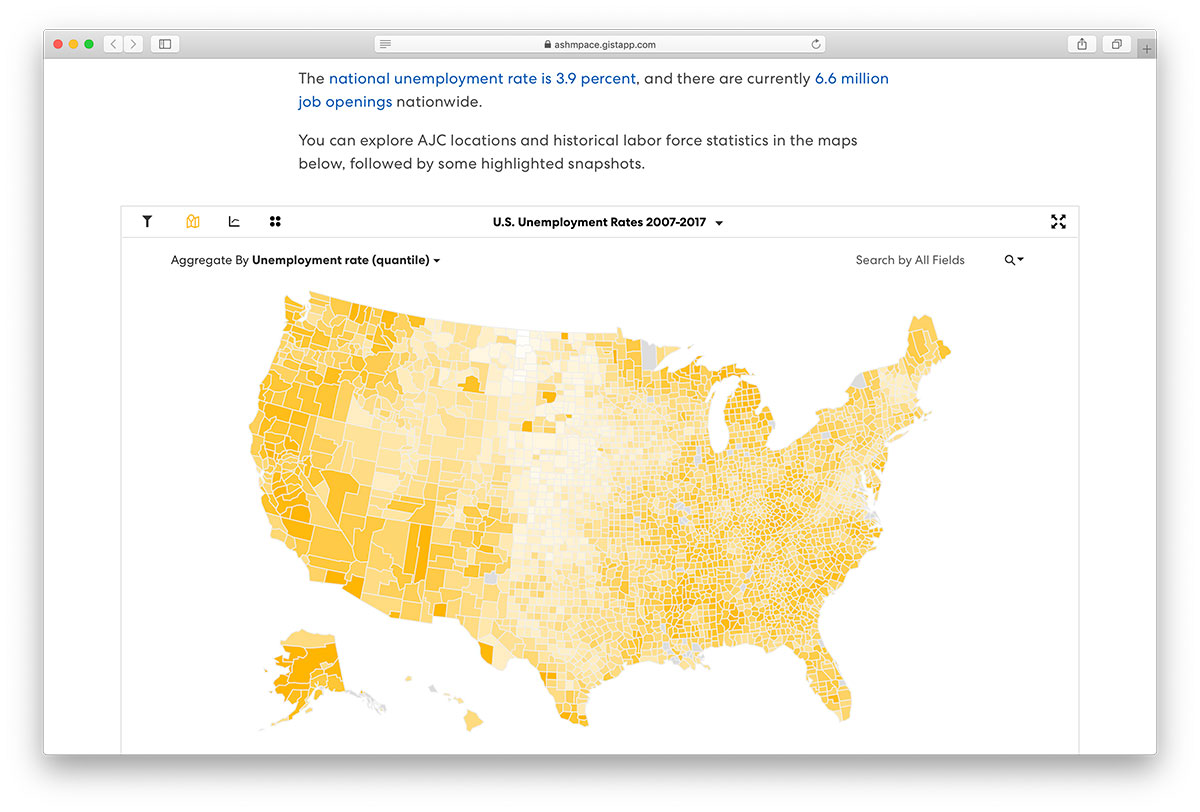Click the search magnifier icon
This screenshot has height=812, width=1200.
1010,260
